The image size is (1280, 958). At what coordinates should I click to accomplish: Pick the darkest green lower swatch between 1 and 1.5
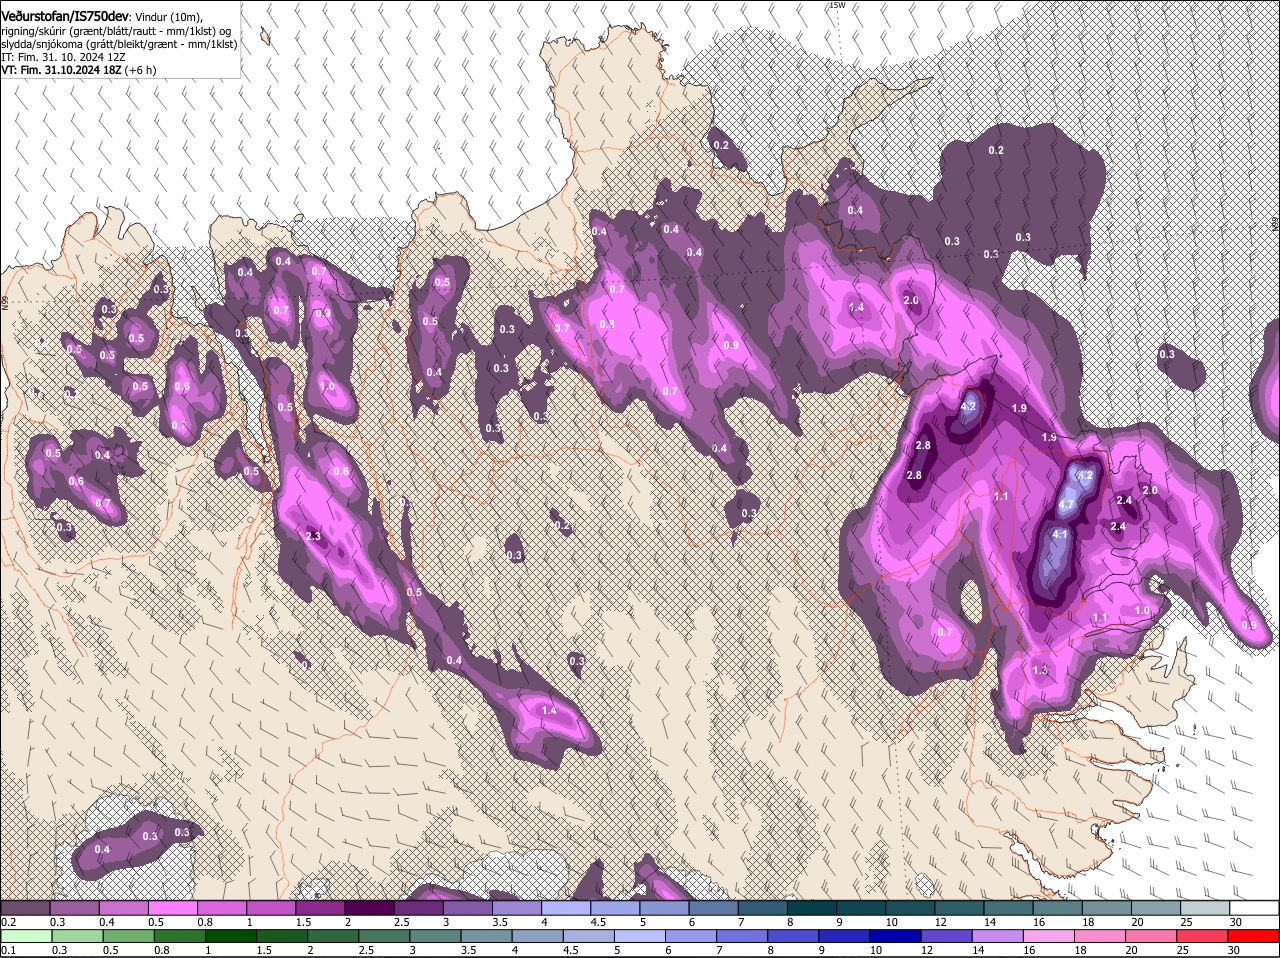click(230, 937)
